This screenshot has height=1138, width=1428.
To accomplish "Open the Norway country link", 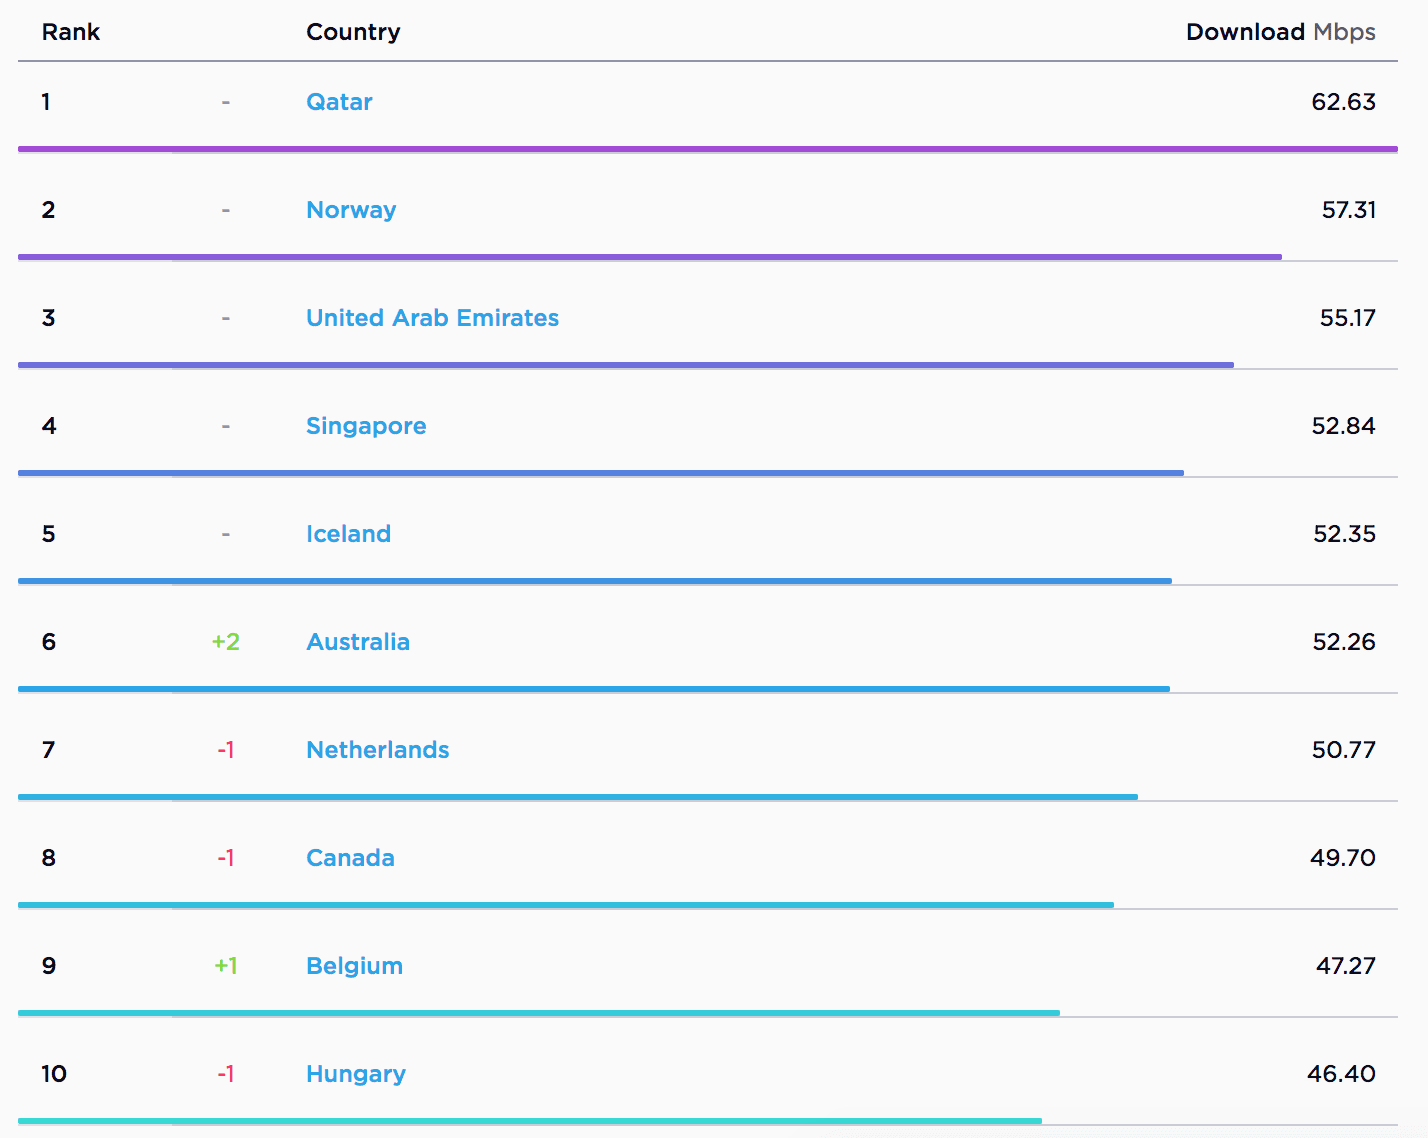I will click(x=351, y=210).
